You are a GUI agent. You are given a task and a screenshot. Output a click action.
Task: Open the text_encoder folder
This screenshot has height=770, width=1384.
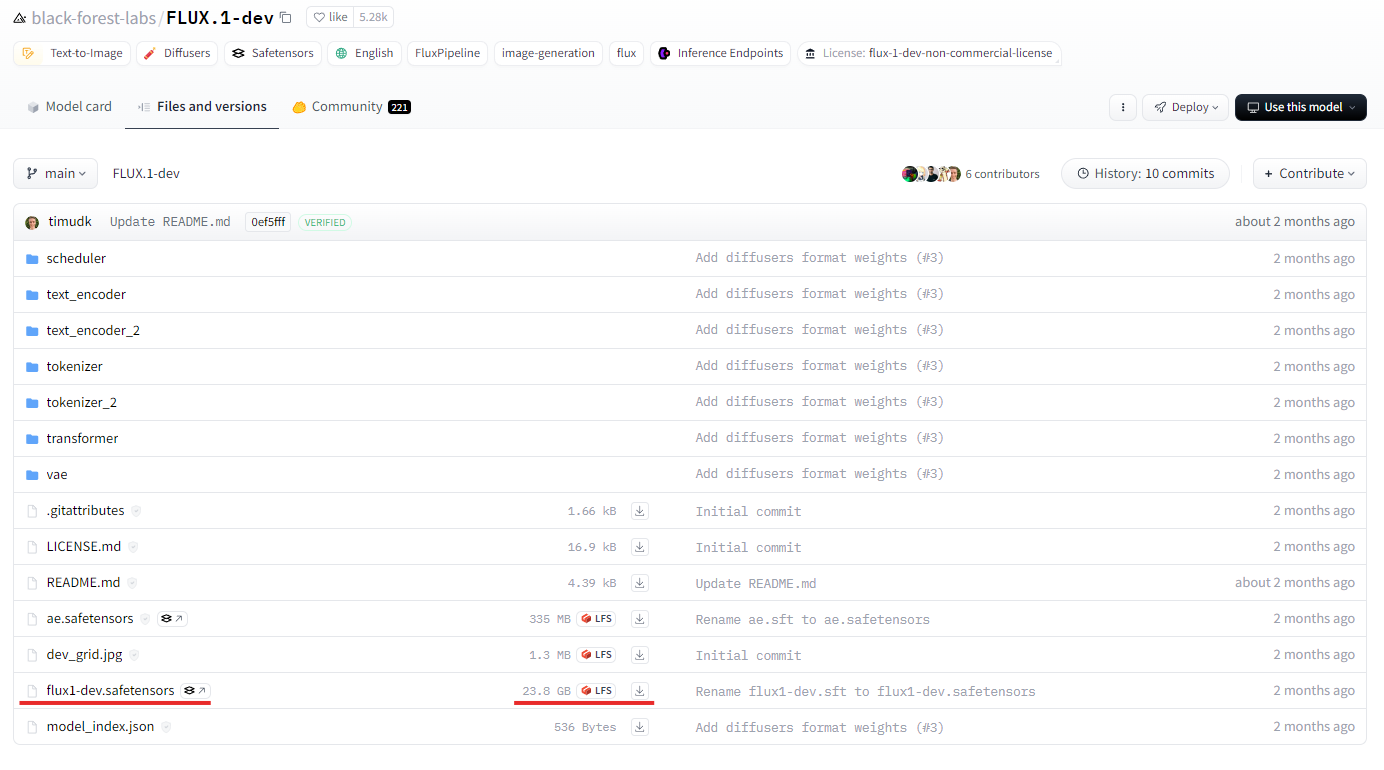[x=86, y=294]
